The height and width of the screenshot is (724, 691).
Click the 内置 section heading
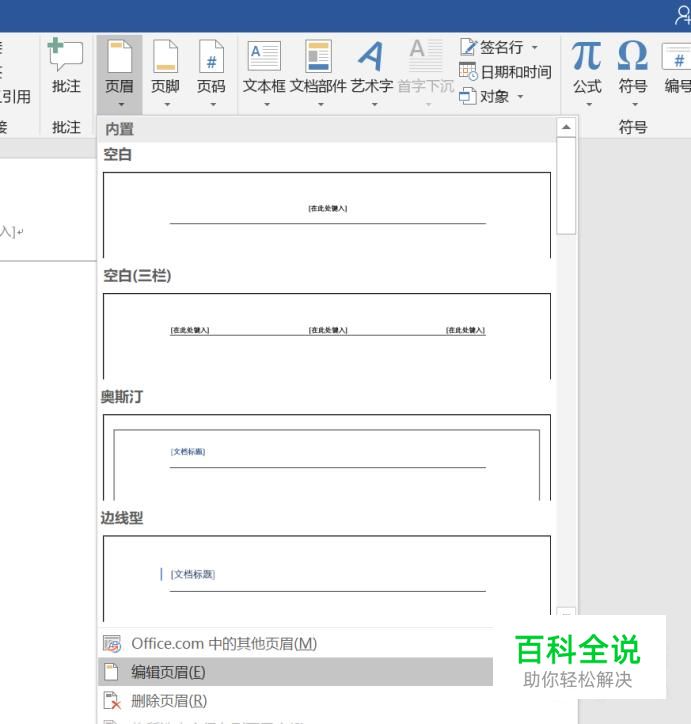point(120,129)
